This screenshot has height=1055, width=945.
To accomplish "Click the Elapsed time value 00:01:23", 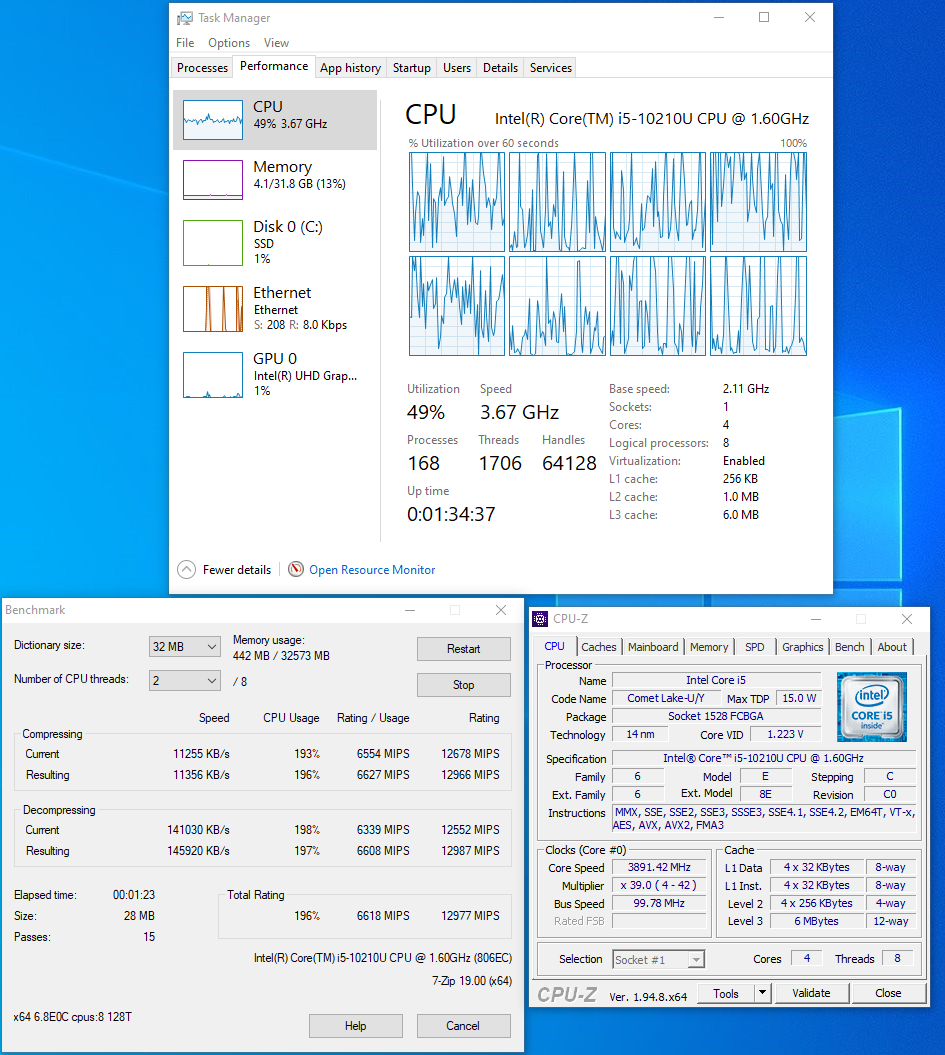I will pyautogui.click(x=134, y=896).
